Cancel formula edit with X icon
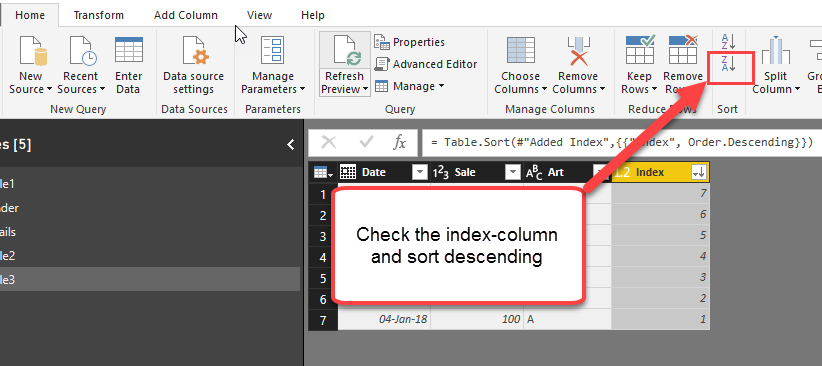The height and width of the screenshot is (366, 822). click(x=329, y=142)
